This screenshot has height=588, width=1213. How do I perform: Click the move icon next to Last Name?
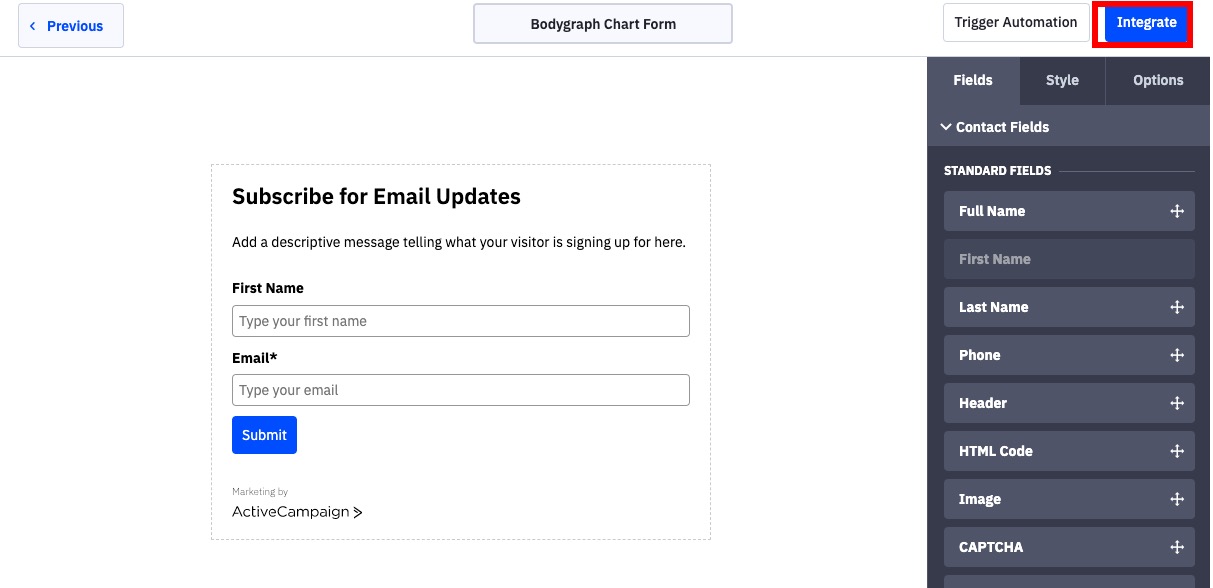point(1177,307)
